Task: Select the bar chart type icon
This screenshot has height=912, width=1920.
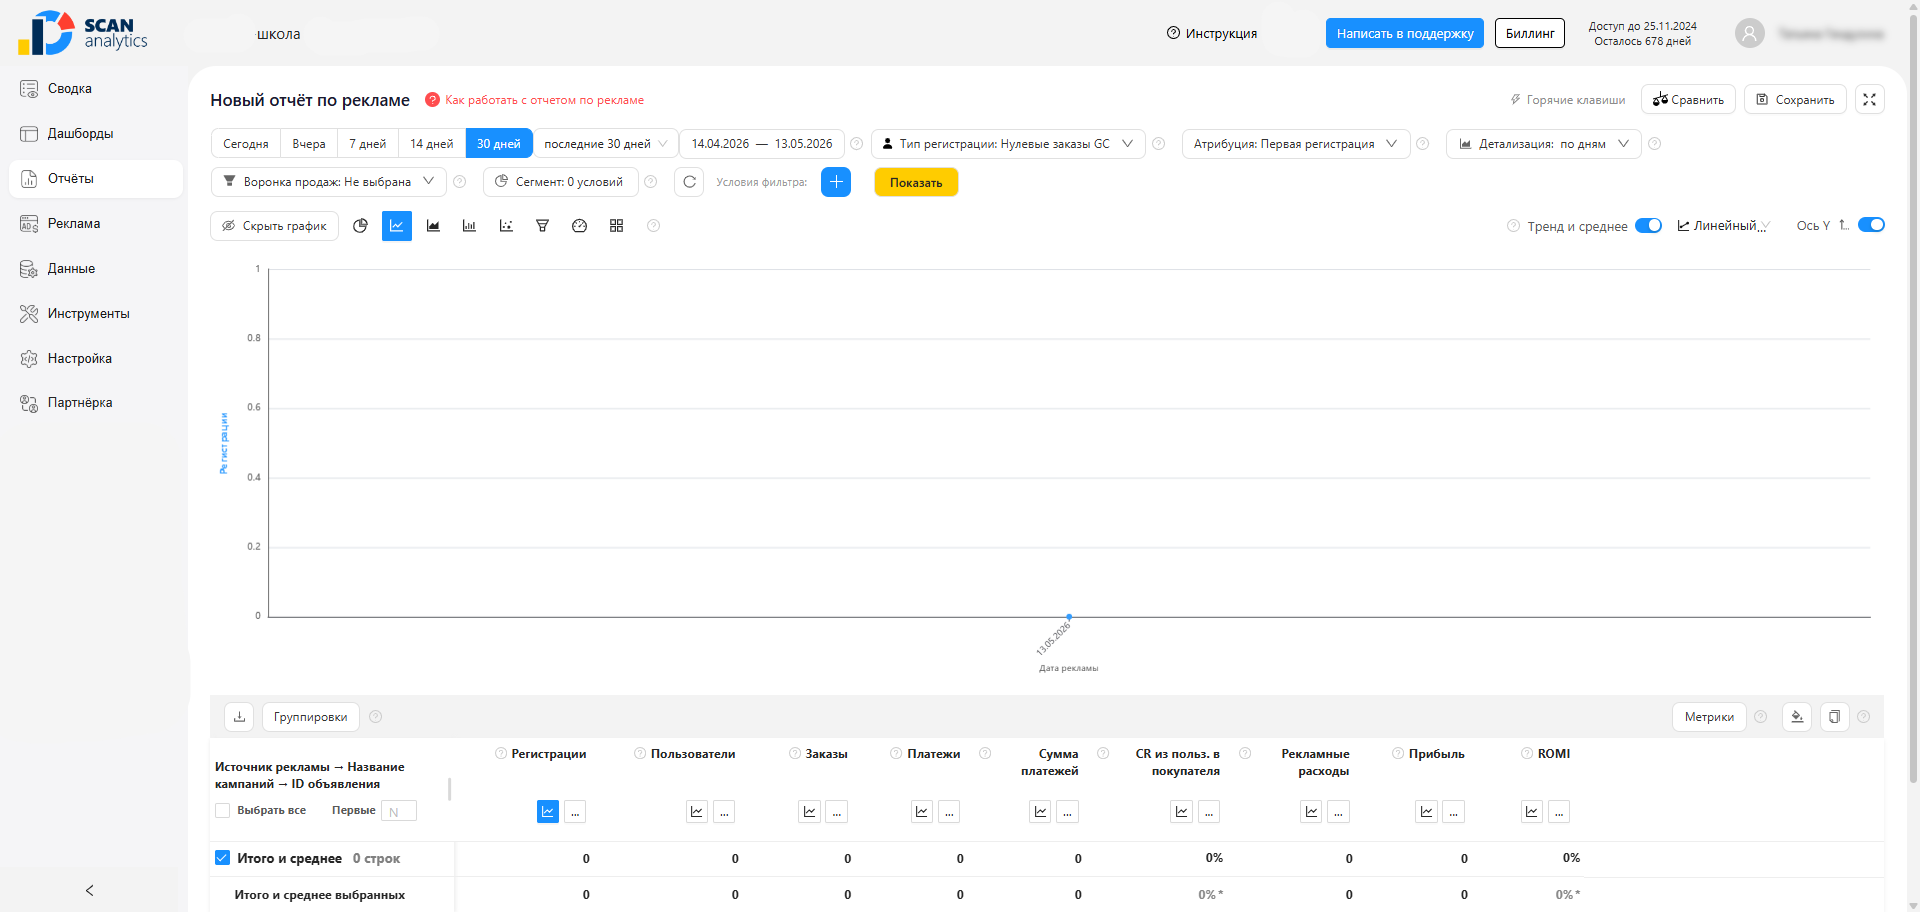Action: [x=469, y=226]
